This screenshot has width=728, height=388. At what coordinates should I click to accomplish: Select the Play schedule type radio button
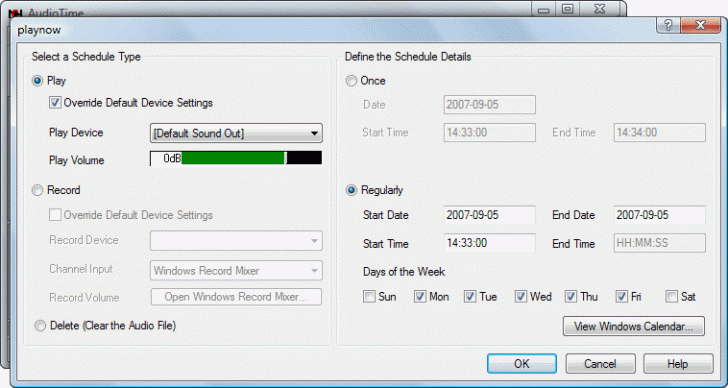[x=38, y=81]
